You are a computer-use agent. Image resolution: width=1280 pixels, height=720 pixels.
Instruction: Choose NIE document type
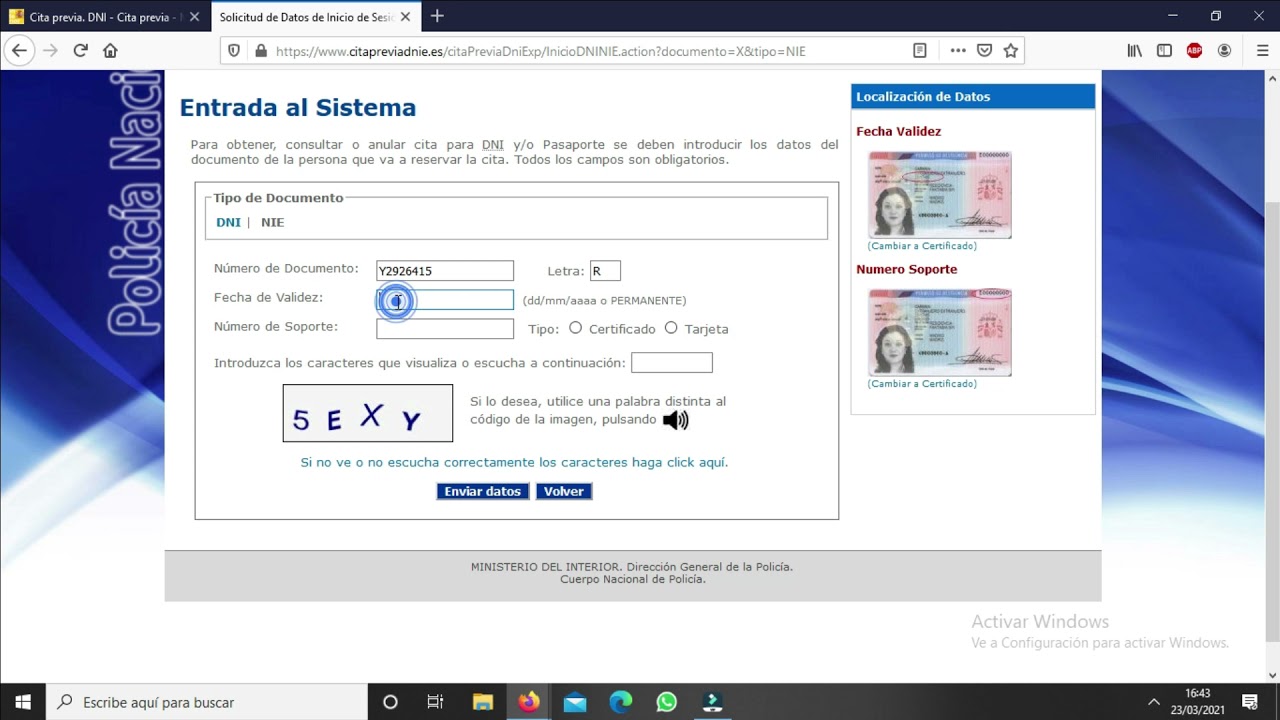click(x=272, y=222)
